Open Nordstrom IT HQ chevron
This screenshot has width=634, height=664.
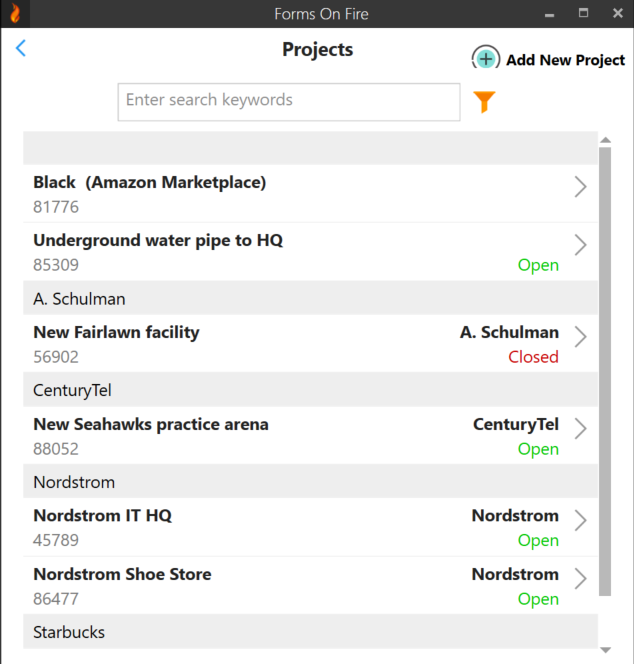pos(581,520)
